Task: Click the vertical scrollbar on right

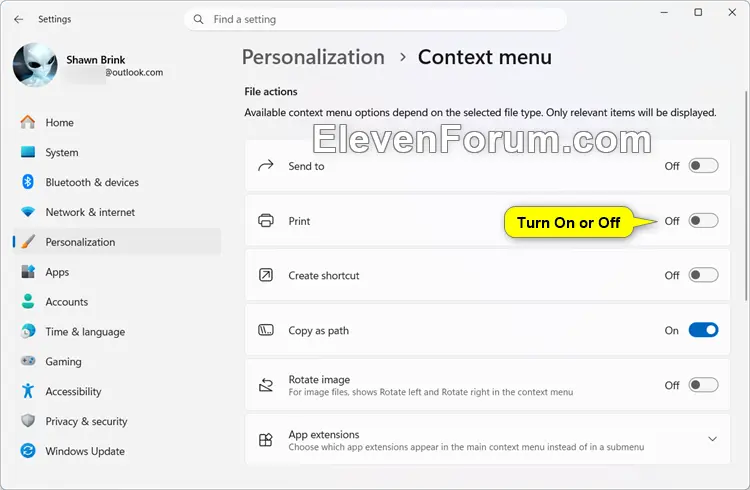Action: [746, 195]
